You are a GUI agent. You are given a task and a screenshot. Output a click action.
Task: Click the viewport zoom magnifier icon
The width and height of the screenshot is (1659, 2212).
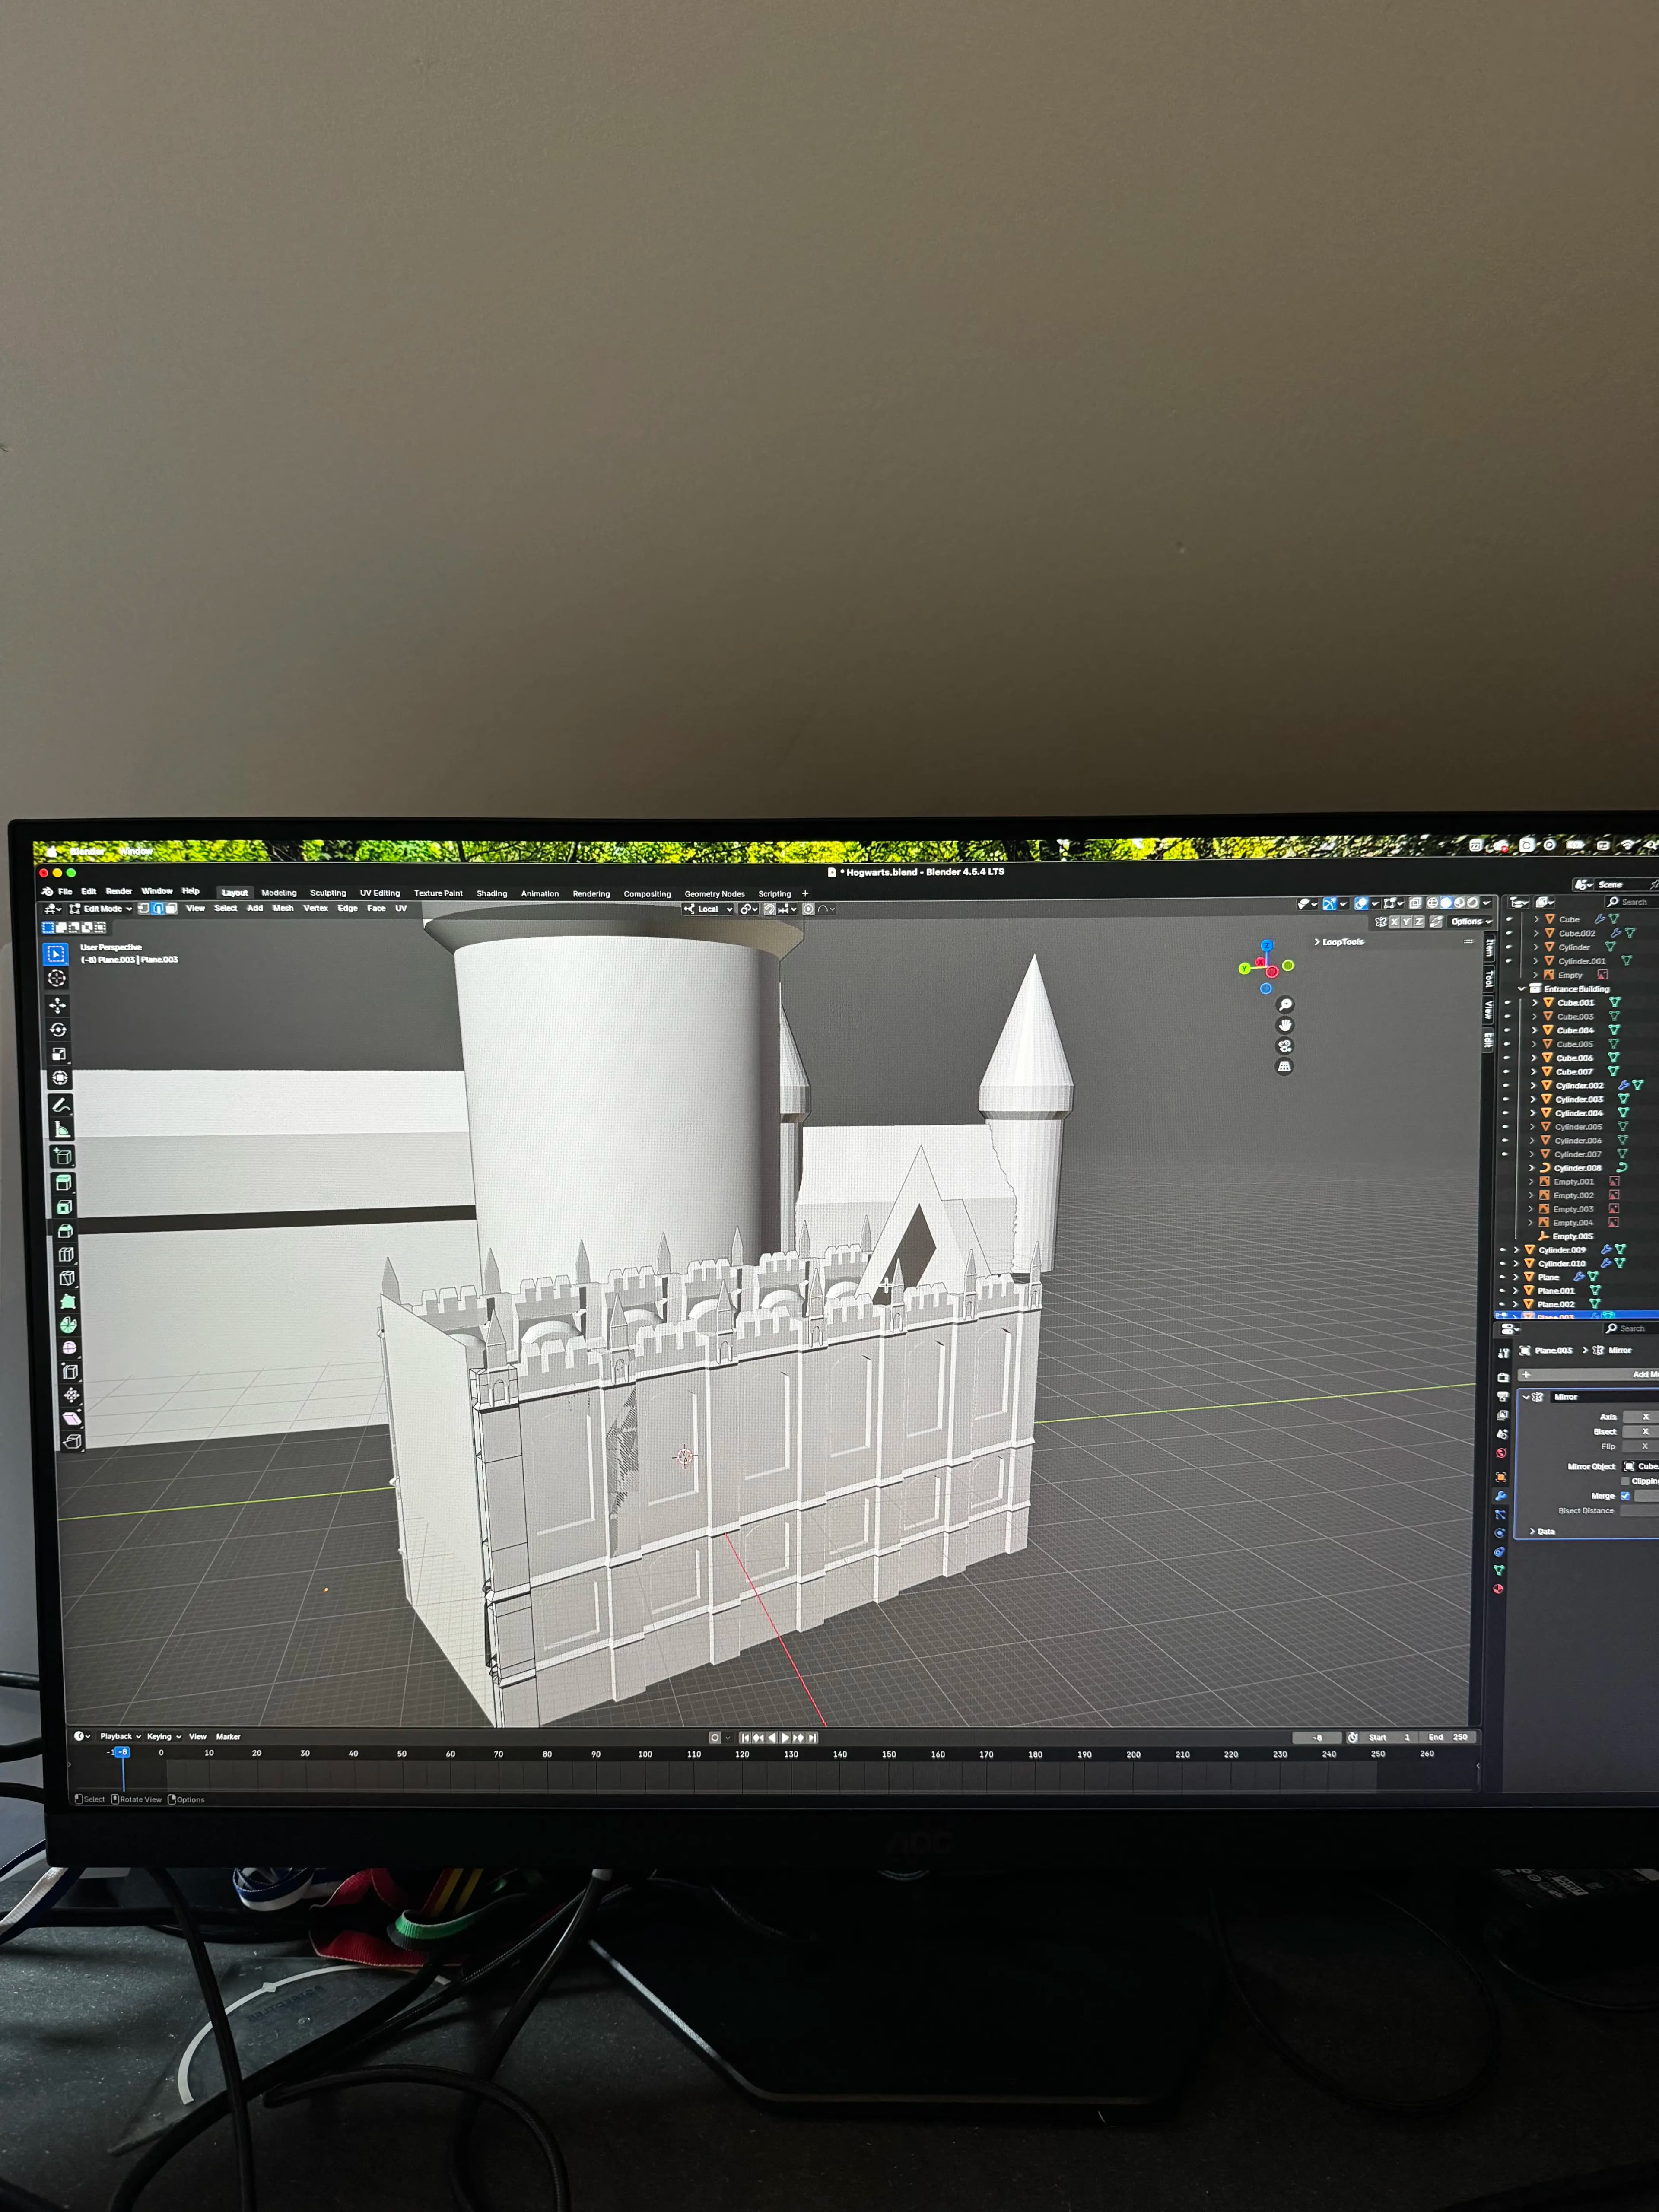(1286, 1005)
